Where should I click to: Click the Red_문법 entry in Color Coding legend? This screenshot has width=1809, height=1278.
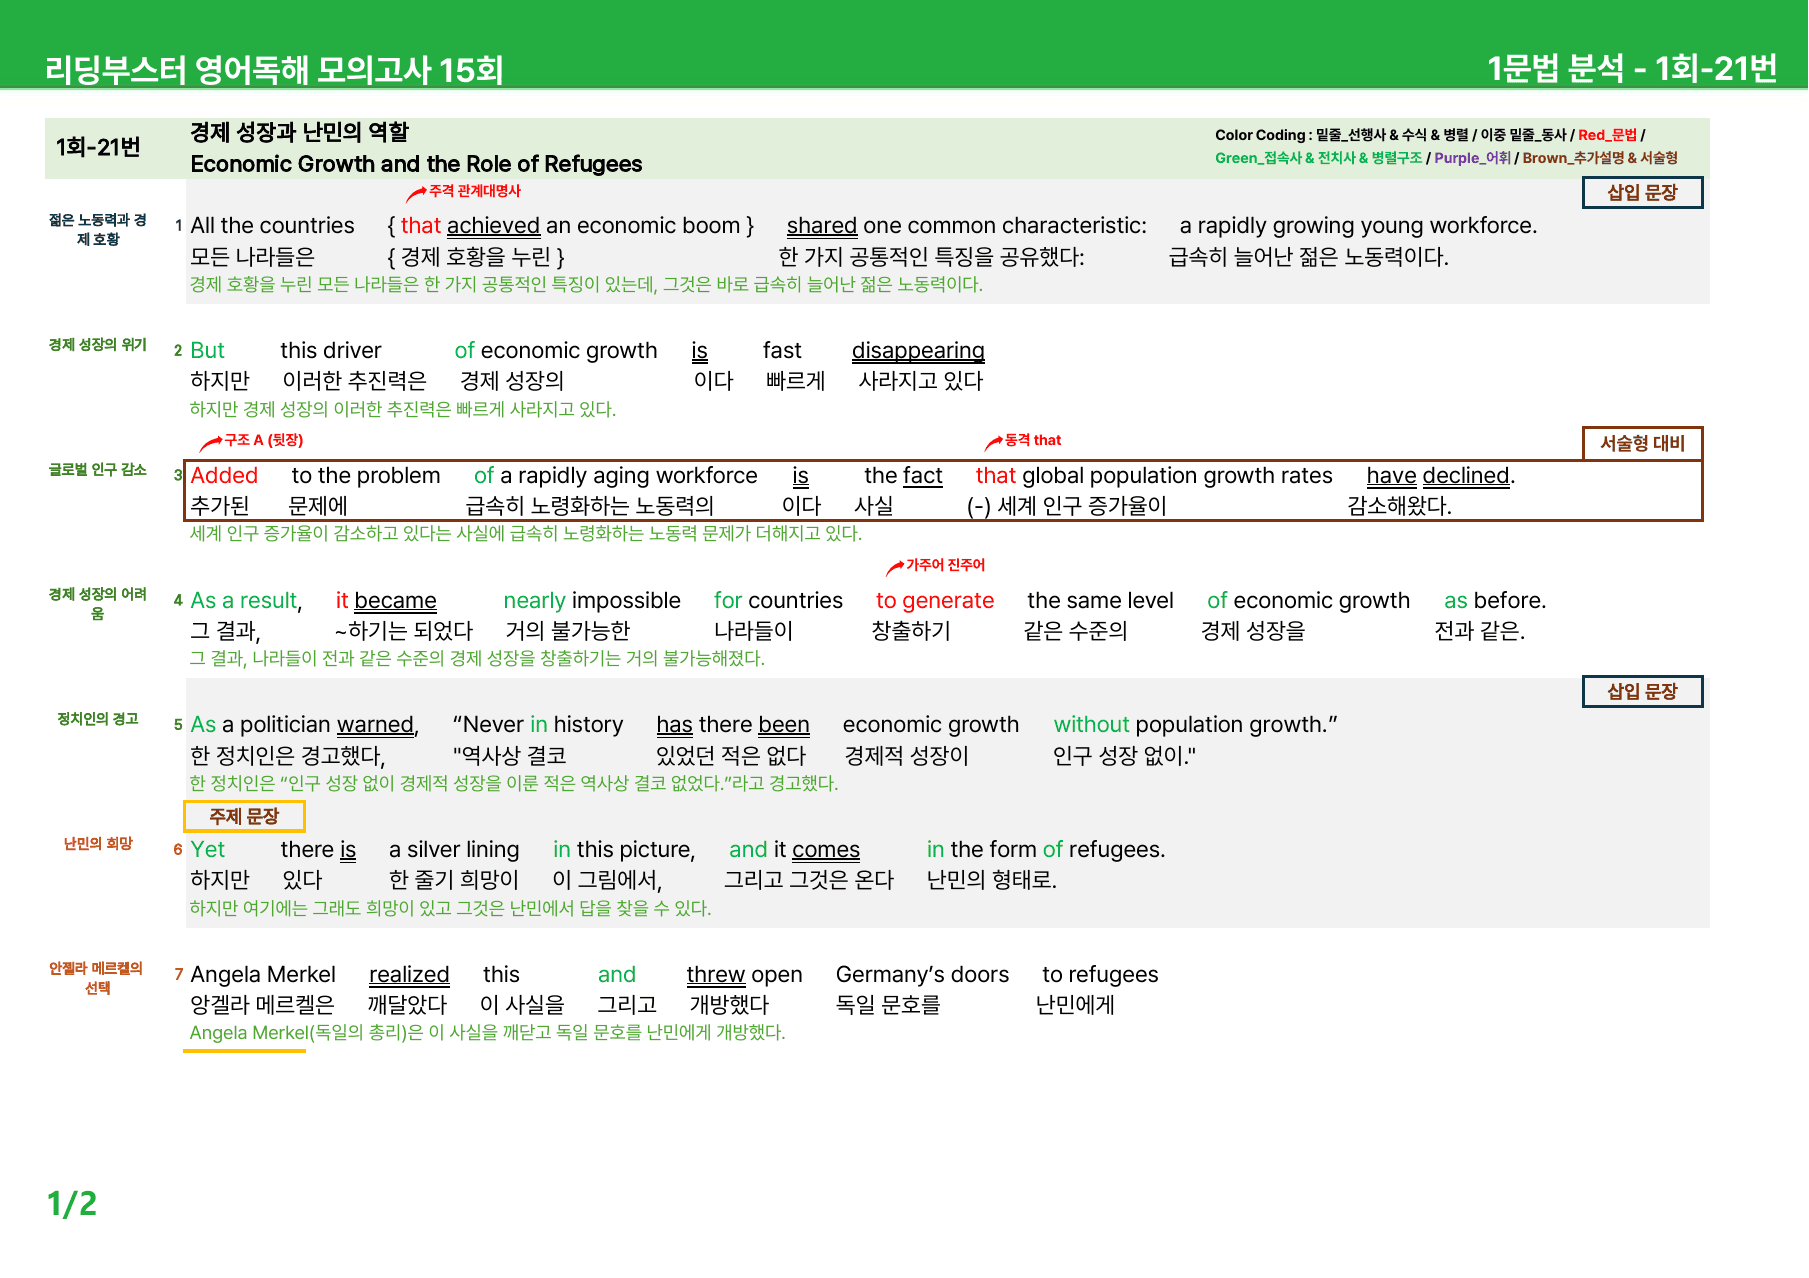tap(1607, 135)
